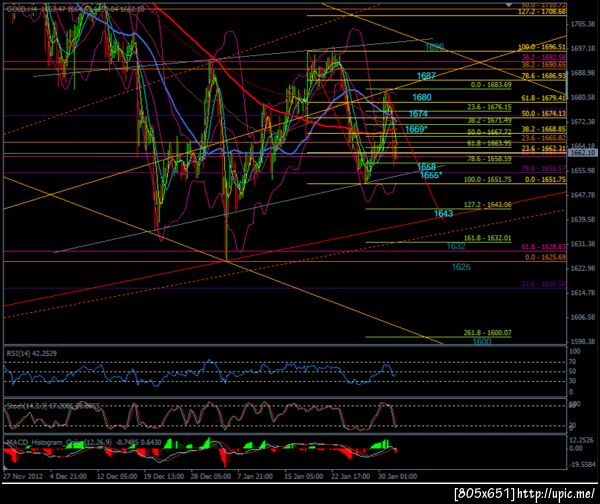The width and height of the screenshot is (600, 504).
Task: Click the cyan 1658 price annotation
Action: [x=426, y=166]
